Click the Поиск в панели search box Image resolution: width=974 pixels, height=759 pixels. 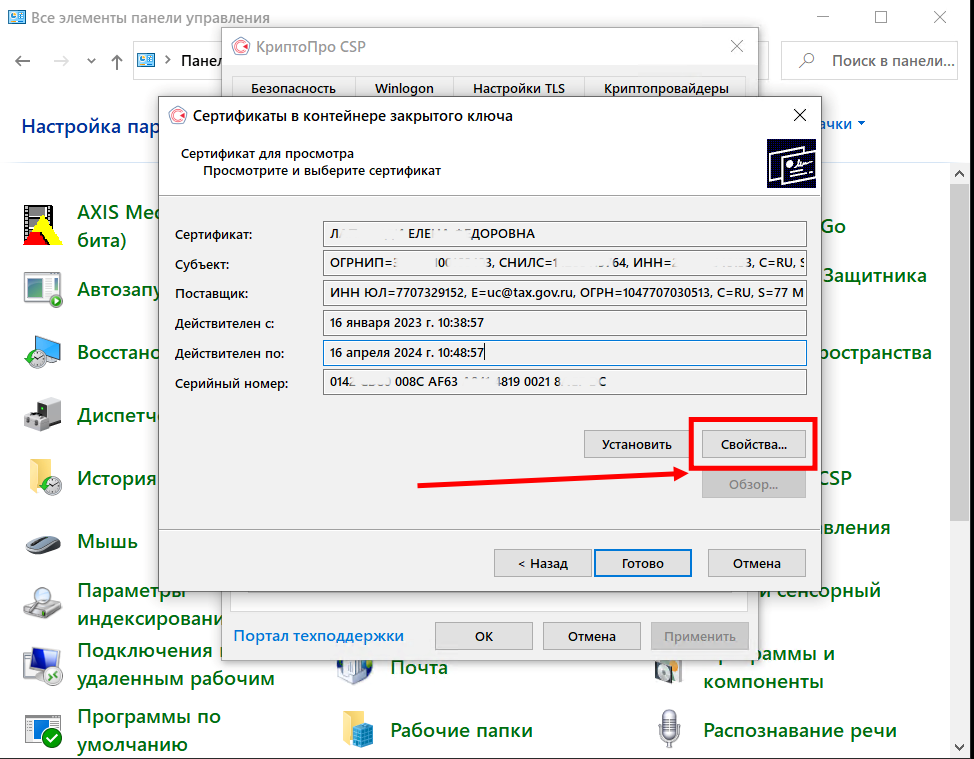tap(869, 60)
